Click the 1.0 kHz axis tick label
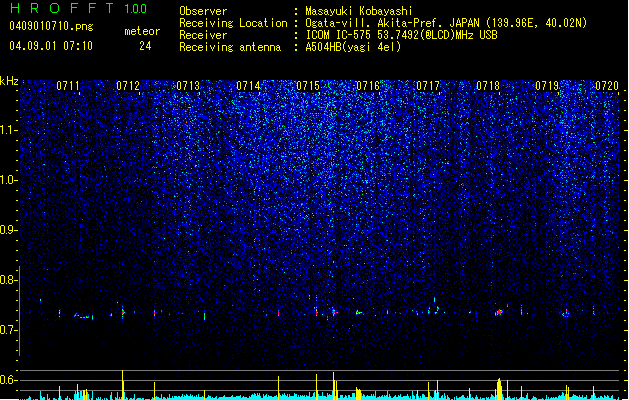Image resolution: width=629 pixels, height=400 pixels. pos(8,180)
